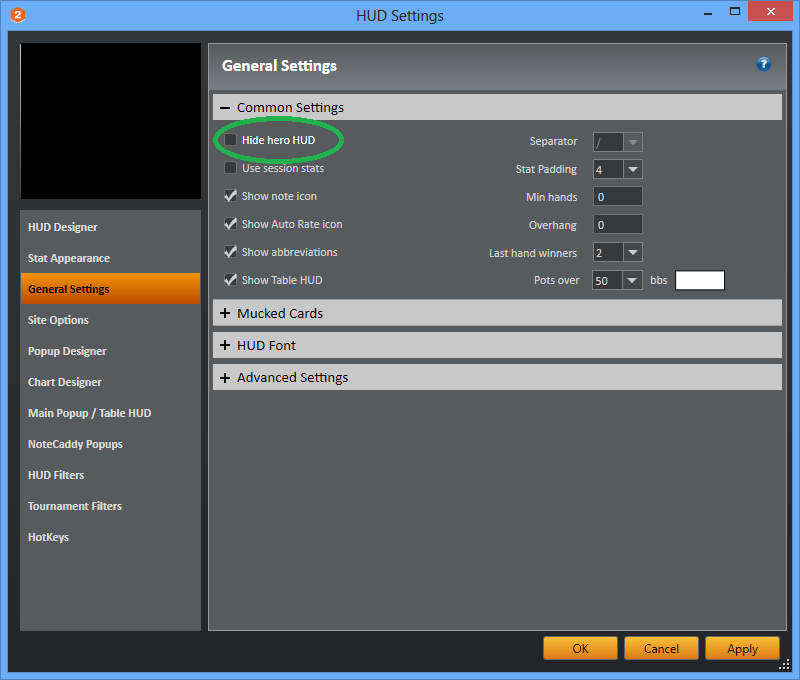Minimize the HUD Settings window
Viewport: 800px width, 680px height.
click(708, 13)
